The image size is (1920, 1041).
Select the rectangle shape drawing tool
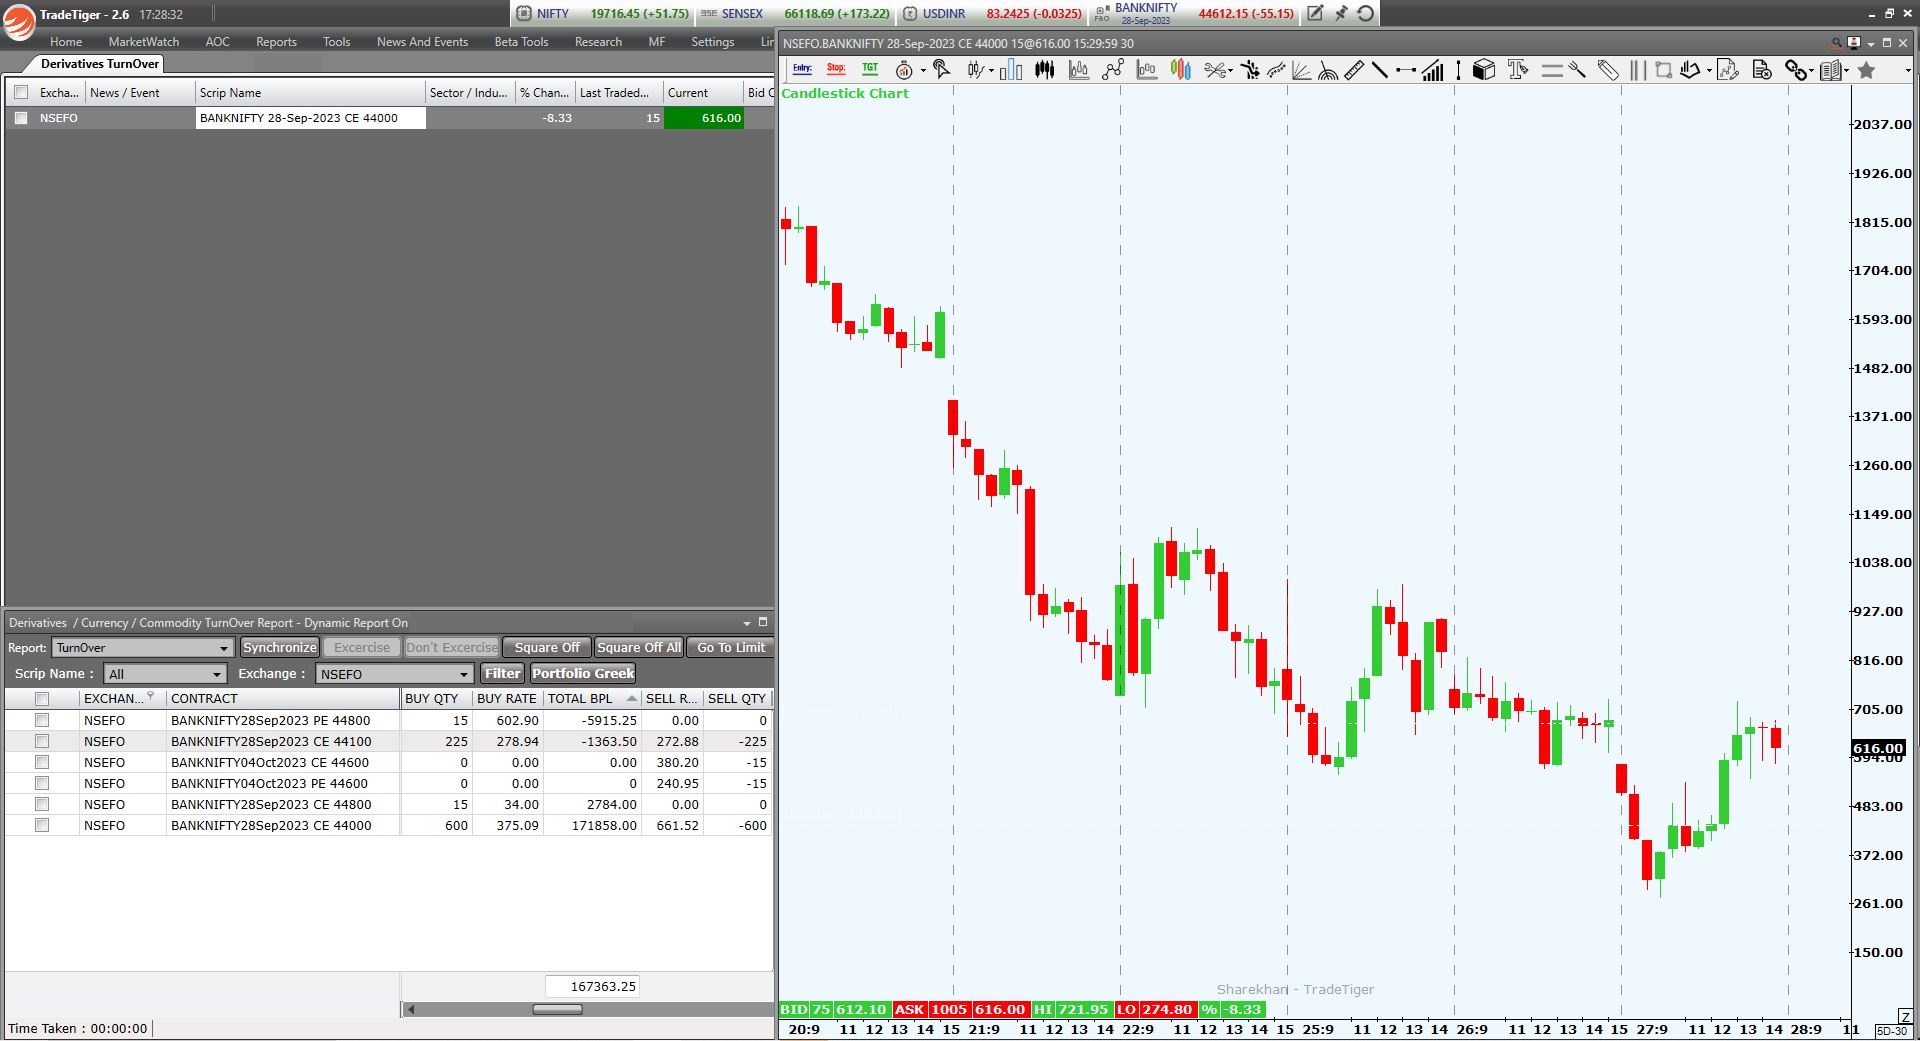coord(1663,70)
